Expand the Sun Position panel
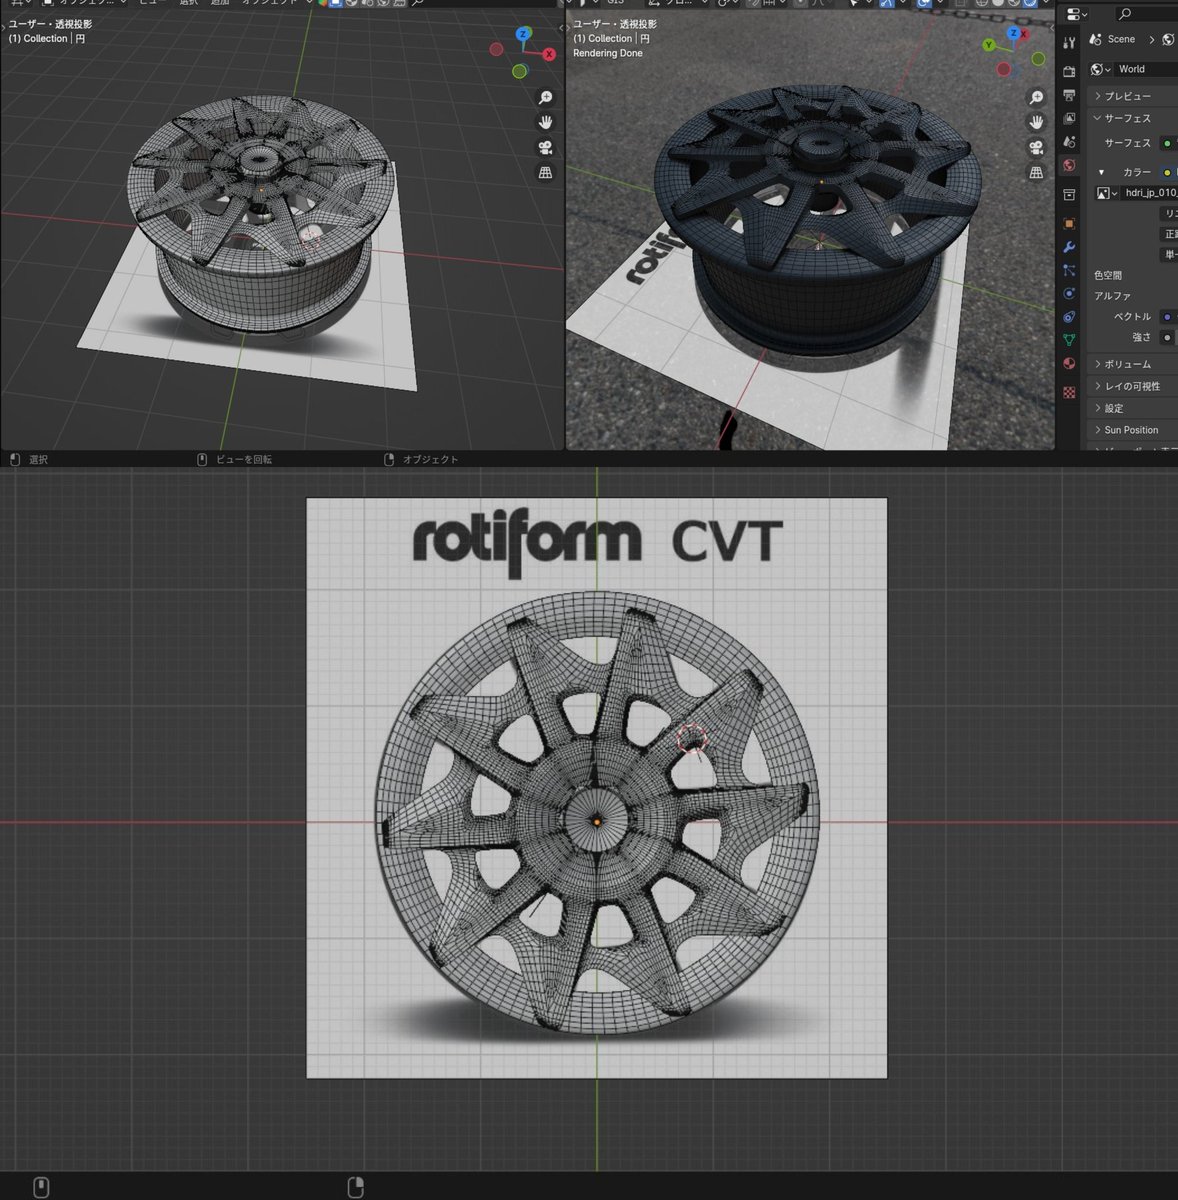The height and width of the screenshot is (1200, 1178). point(1131,430)
